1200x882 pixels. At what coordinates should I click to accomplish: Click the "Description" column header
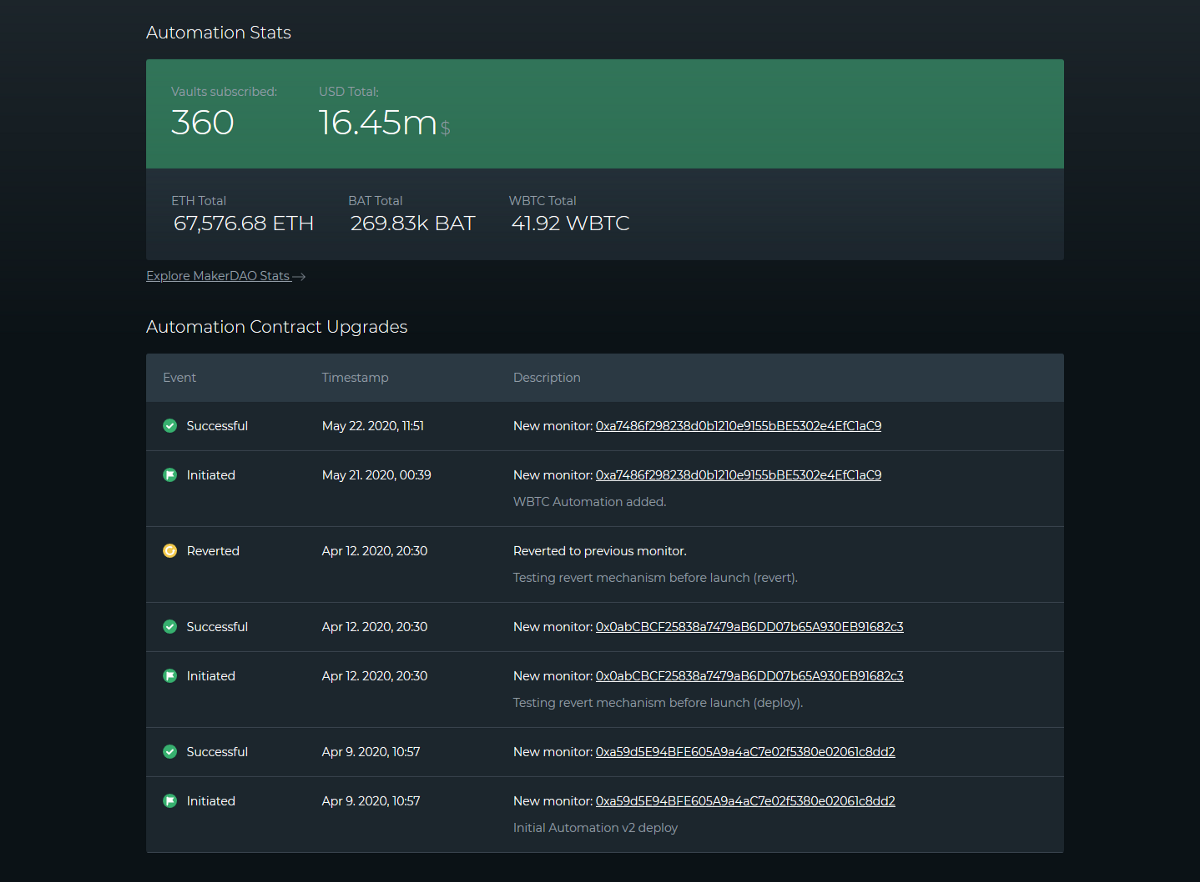coord(547,378)
